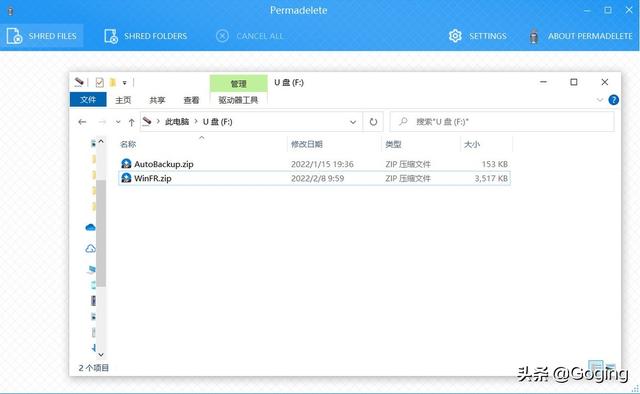
Task: Click the 3,517 KB size value
Action: pyautogui.click(x=491, y=178)
